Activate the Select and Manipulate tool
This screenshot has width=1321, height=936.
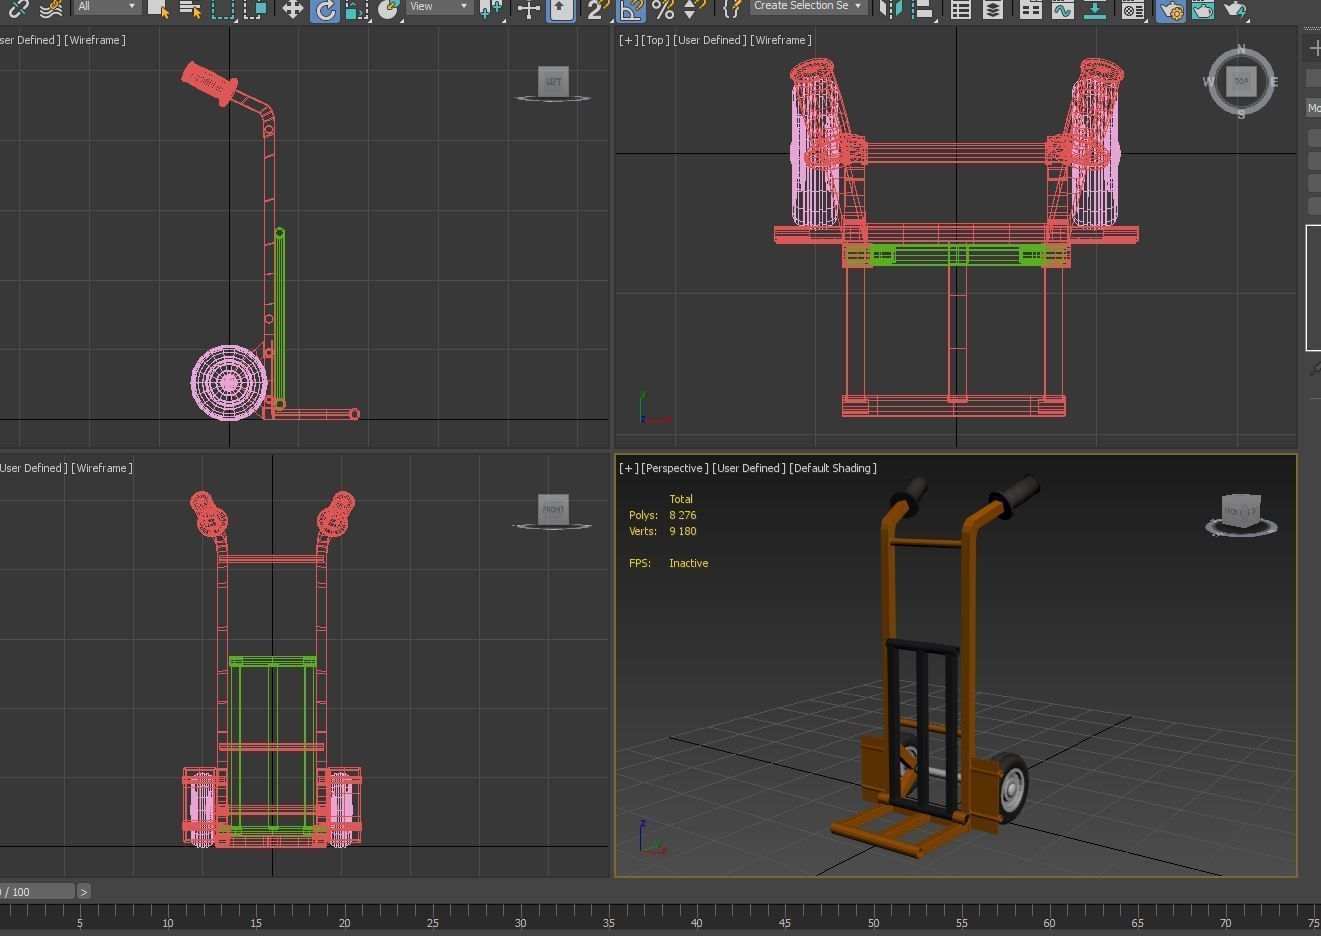point(528,9)
